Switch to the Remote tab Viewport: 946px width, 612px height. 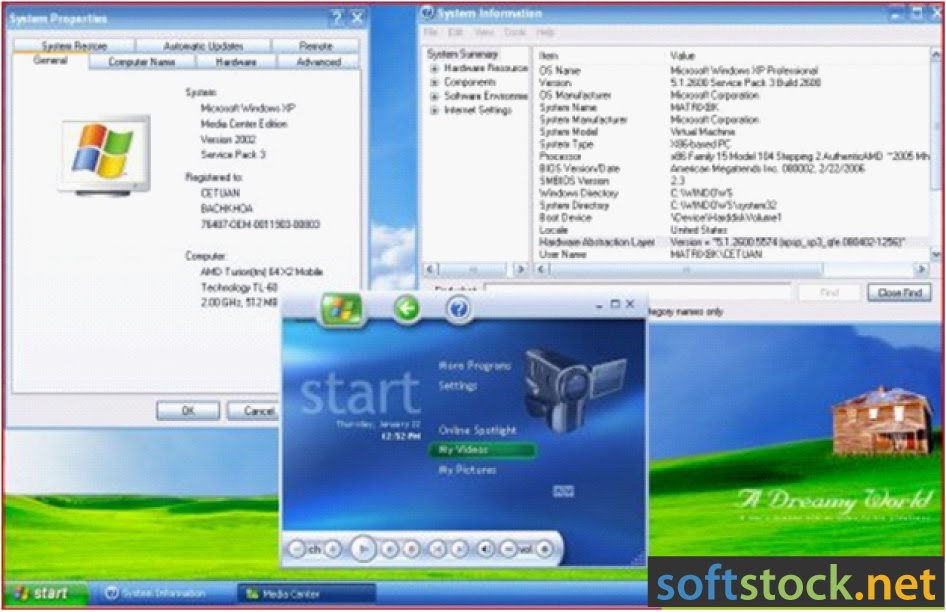click(316, 46)
